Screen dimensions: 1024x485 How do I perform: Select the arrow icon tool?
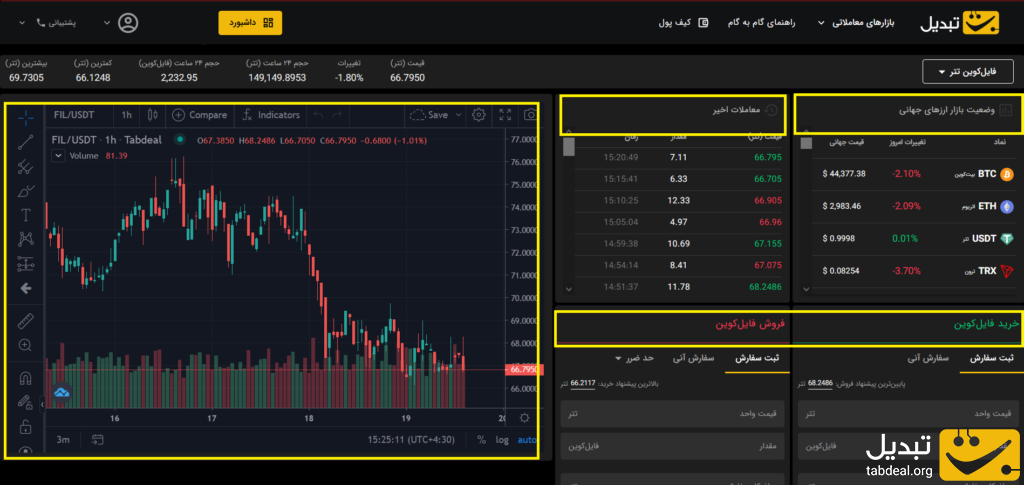(25, 289)
